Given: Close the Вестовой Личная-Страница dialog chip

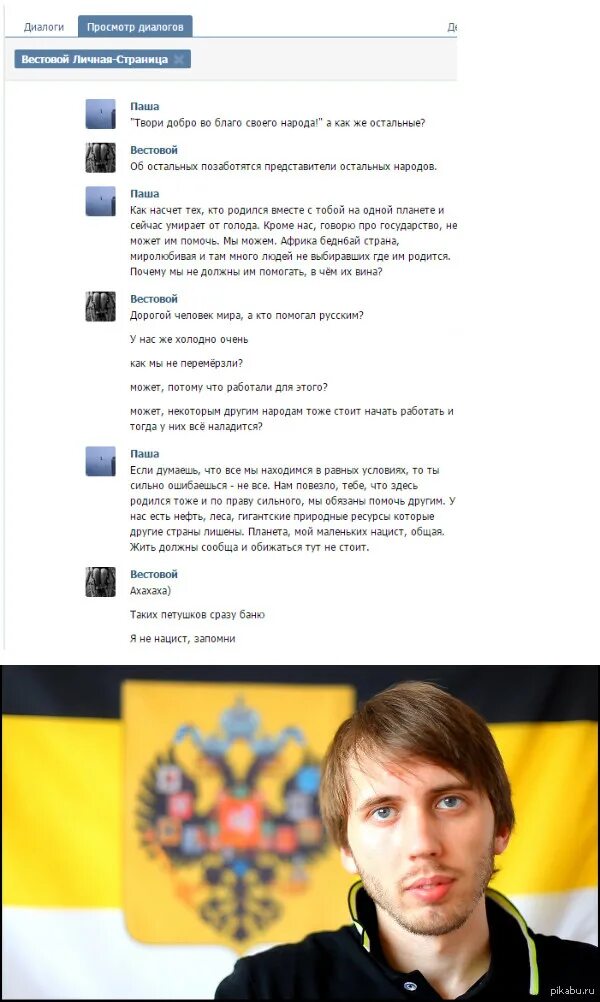Looking at the screenshot, I should pos(180,59).
